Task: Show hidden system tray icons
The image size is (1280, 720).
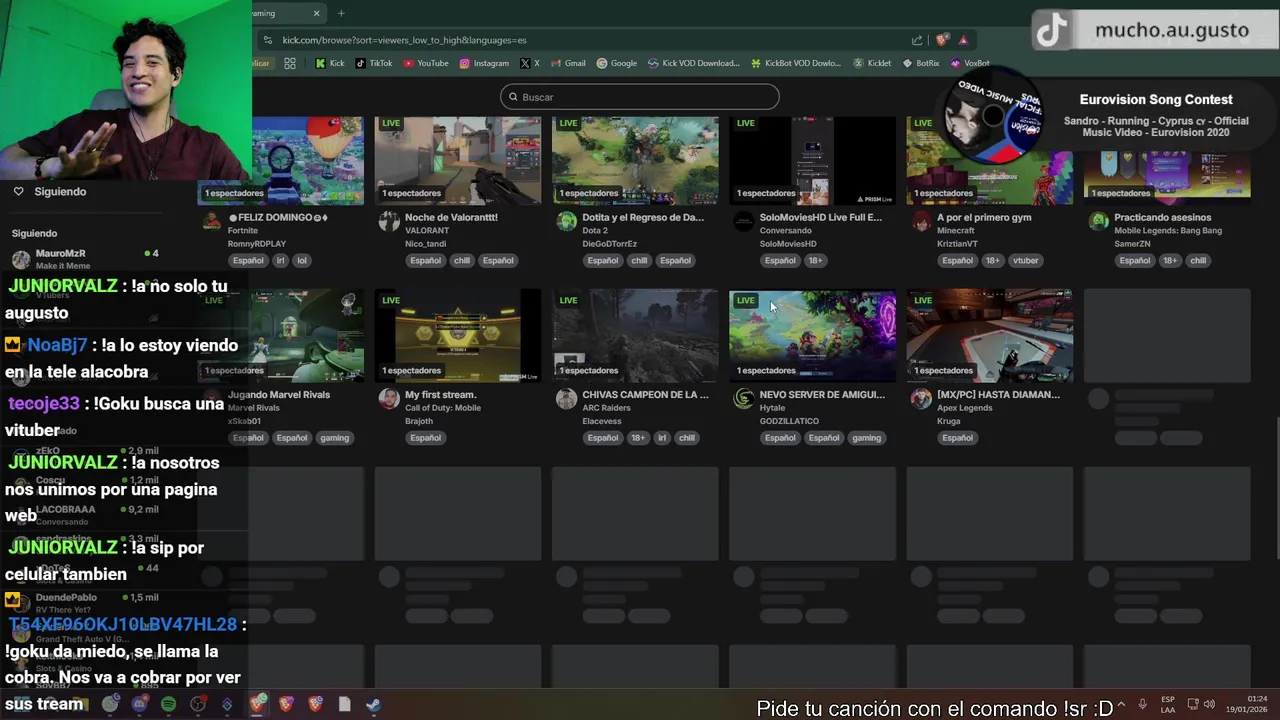Action: [x=1119, y=704]
